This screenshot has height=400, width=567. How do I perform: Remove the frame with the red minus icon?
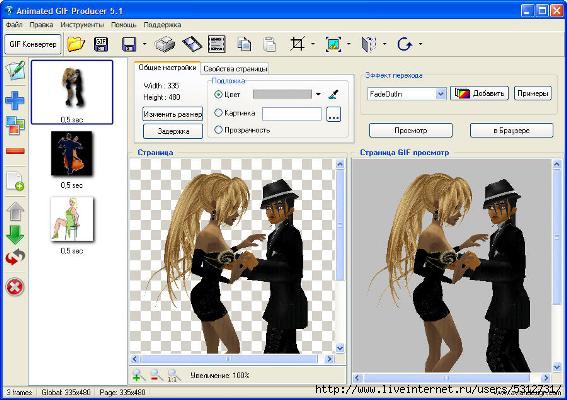coord(15,151)
